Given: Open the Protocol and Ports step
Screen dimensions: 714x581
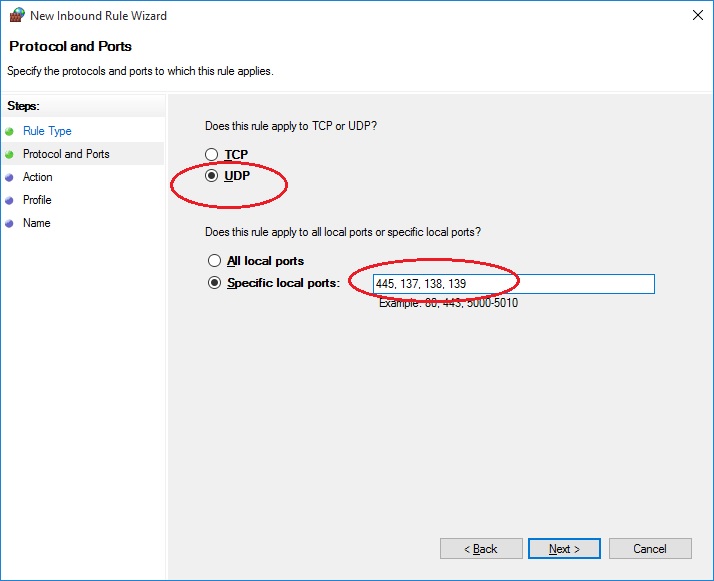Looking at the screenshot, I should click(x=66, y=154).
